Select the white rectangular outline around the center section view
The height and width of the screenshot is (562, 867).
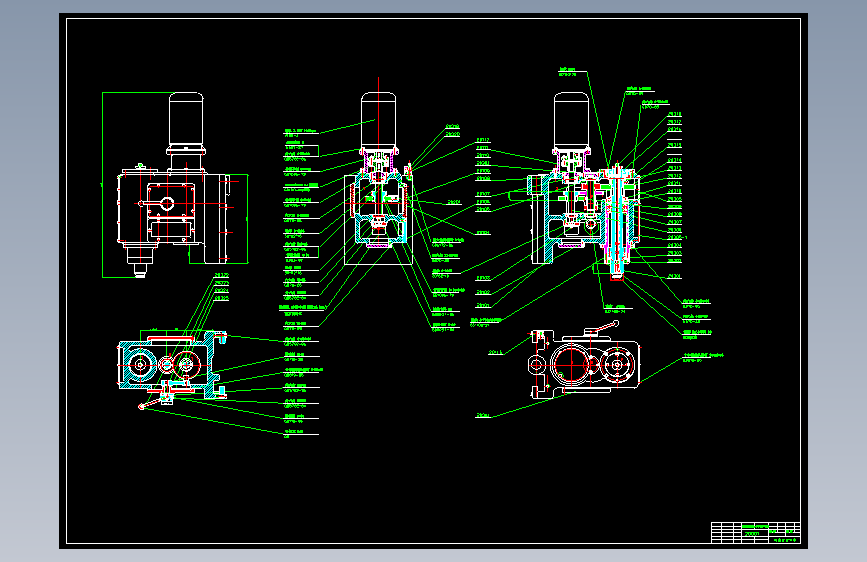click(x=378, y=220)
